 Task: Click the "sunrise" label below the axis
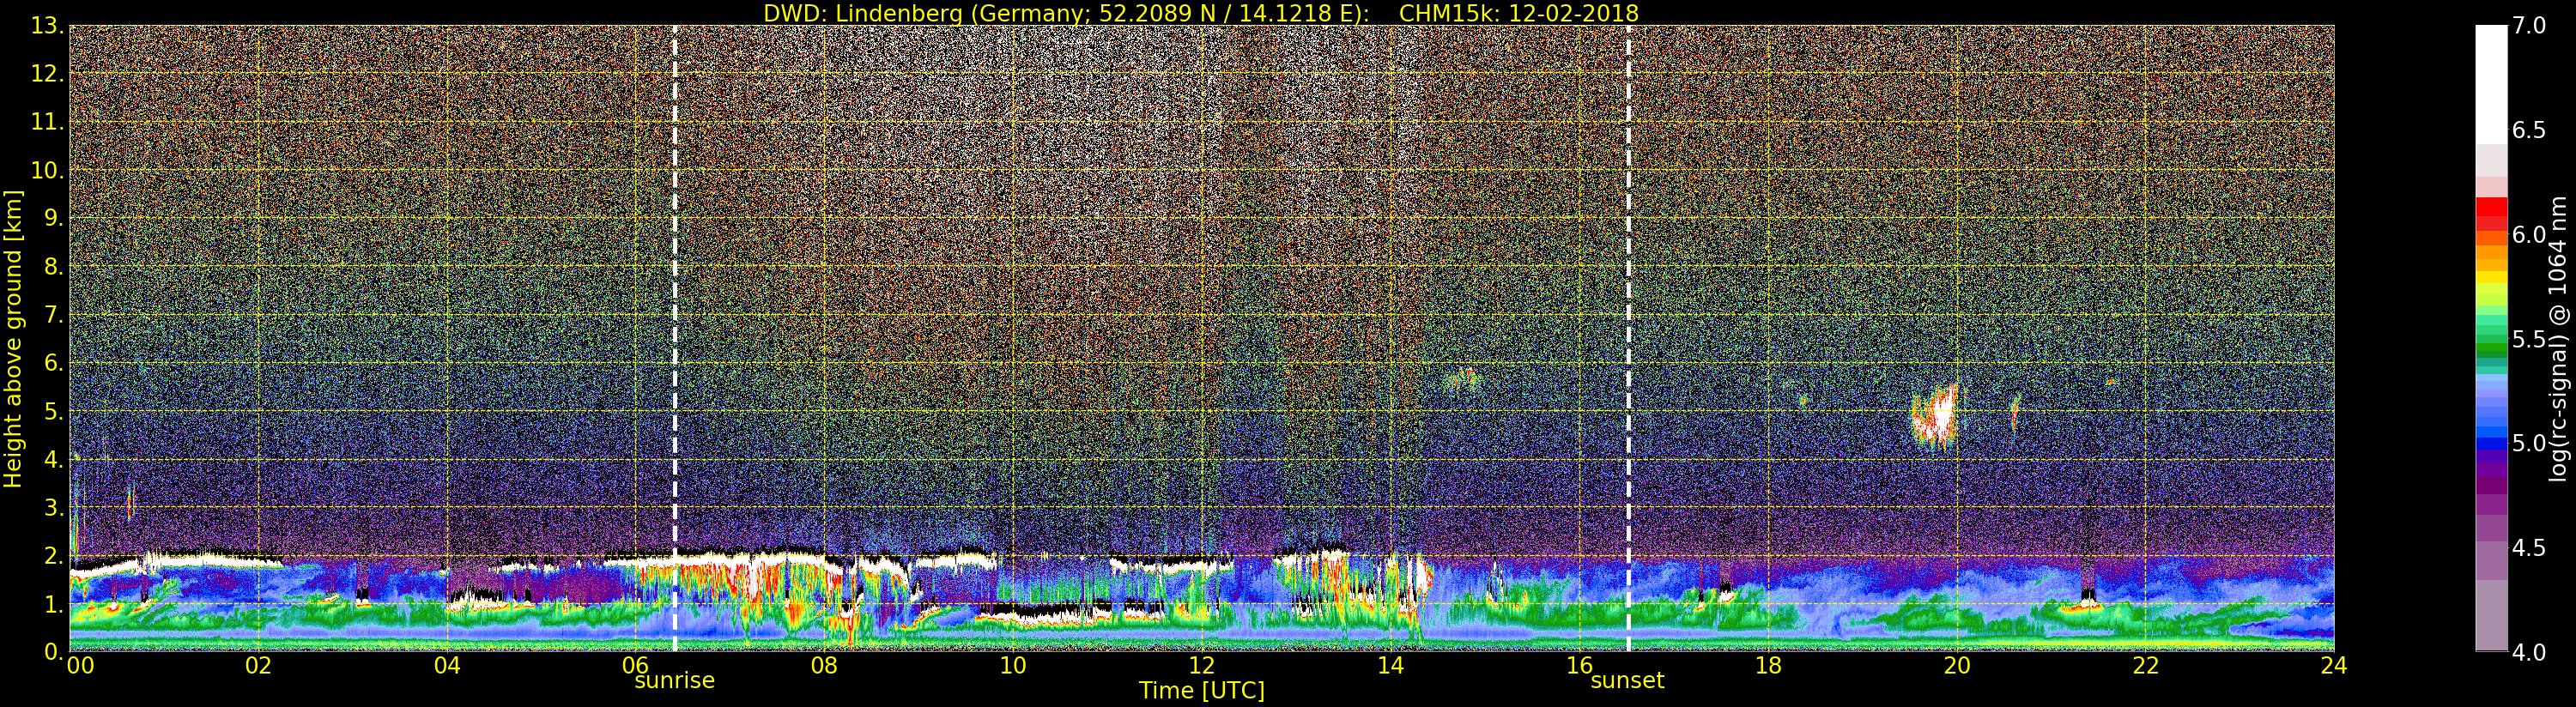pyautogui.click(x=674, y=681)
